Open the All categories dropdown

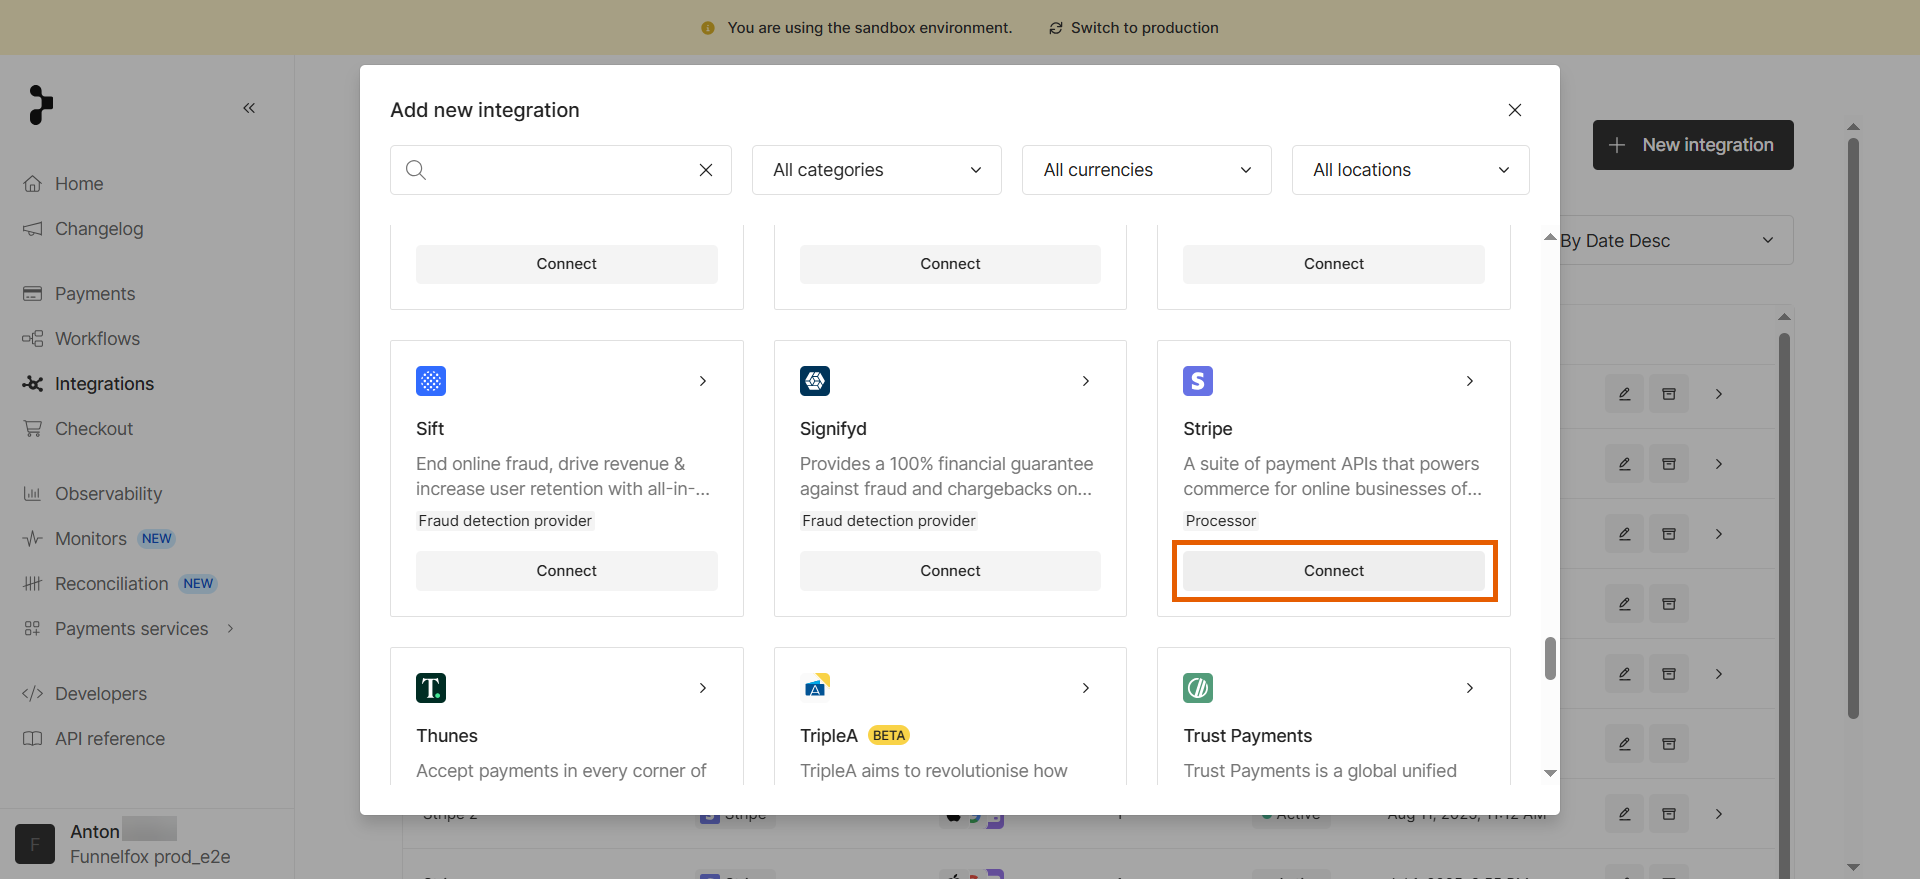click(877, 170)
